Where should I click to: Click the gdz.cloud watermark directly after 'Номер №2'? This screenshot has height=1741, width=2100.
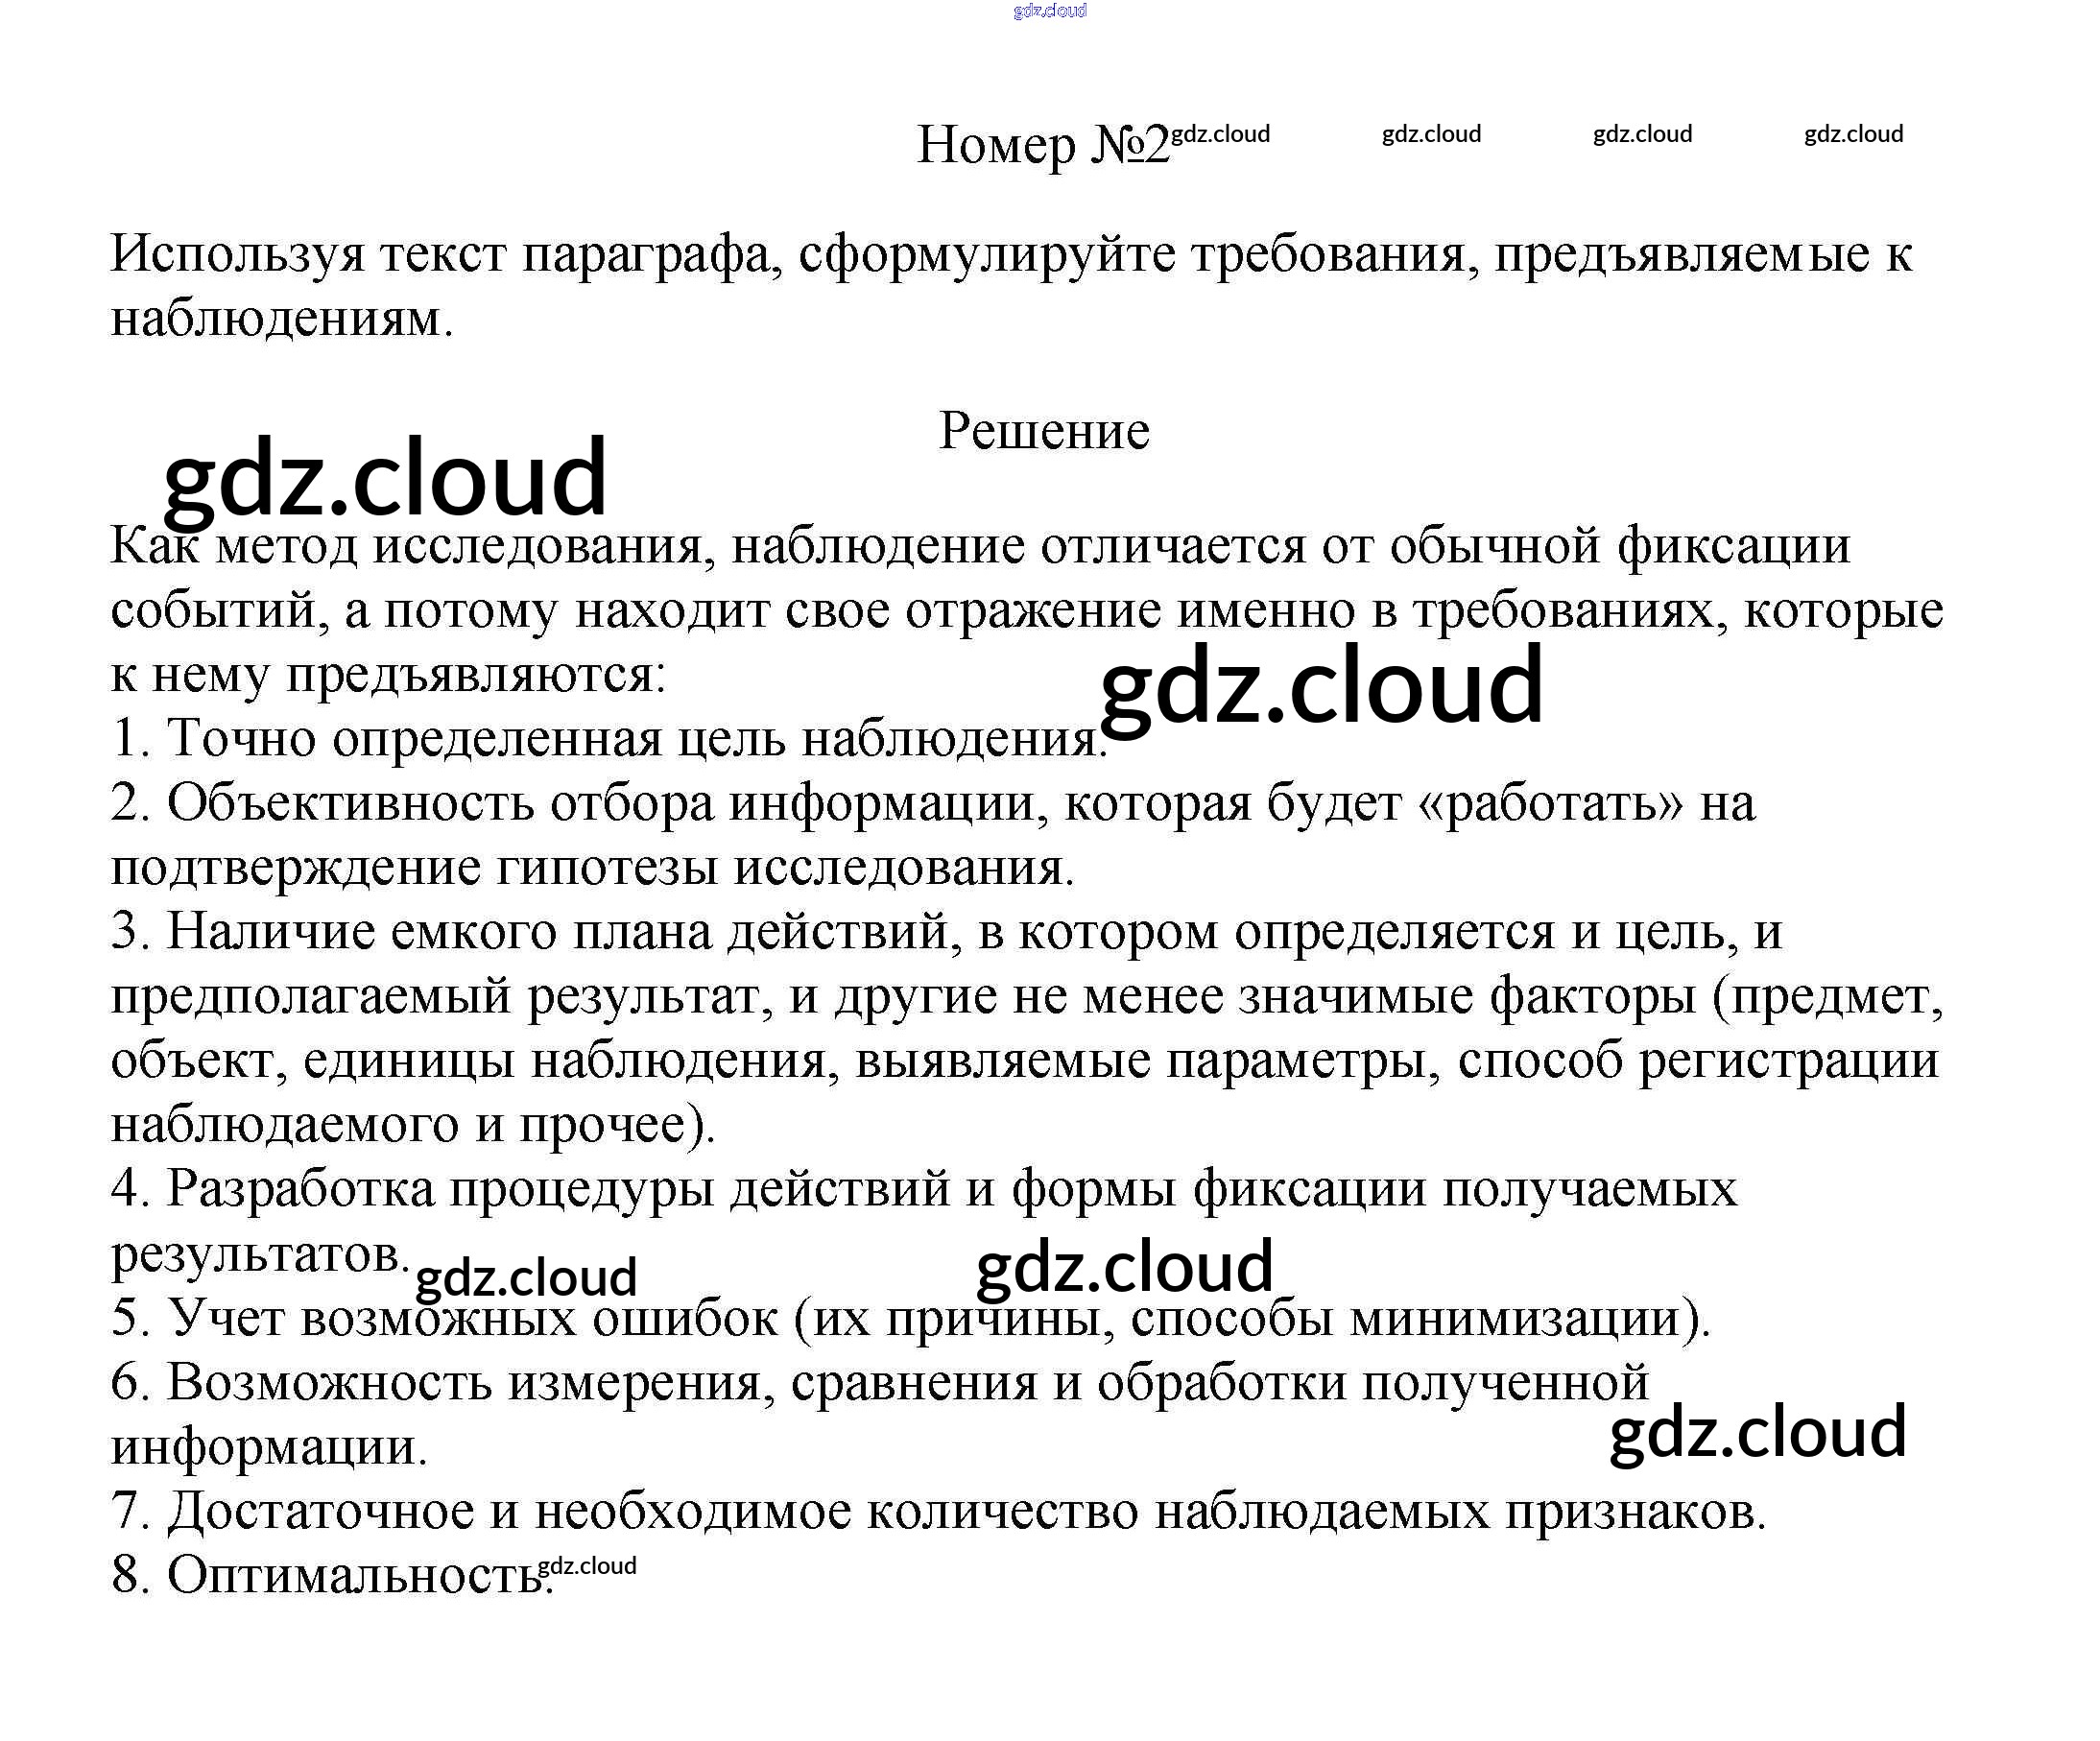click(x=1220, y=134)
